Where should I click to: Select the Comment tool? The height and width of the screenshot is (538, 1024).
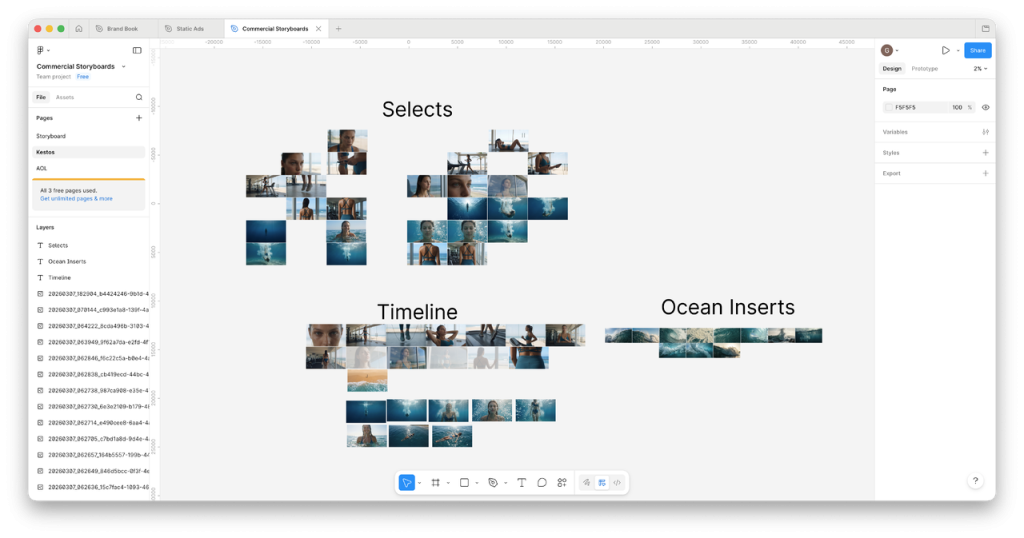(x=541, y=482)
